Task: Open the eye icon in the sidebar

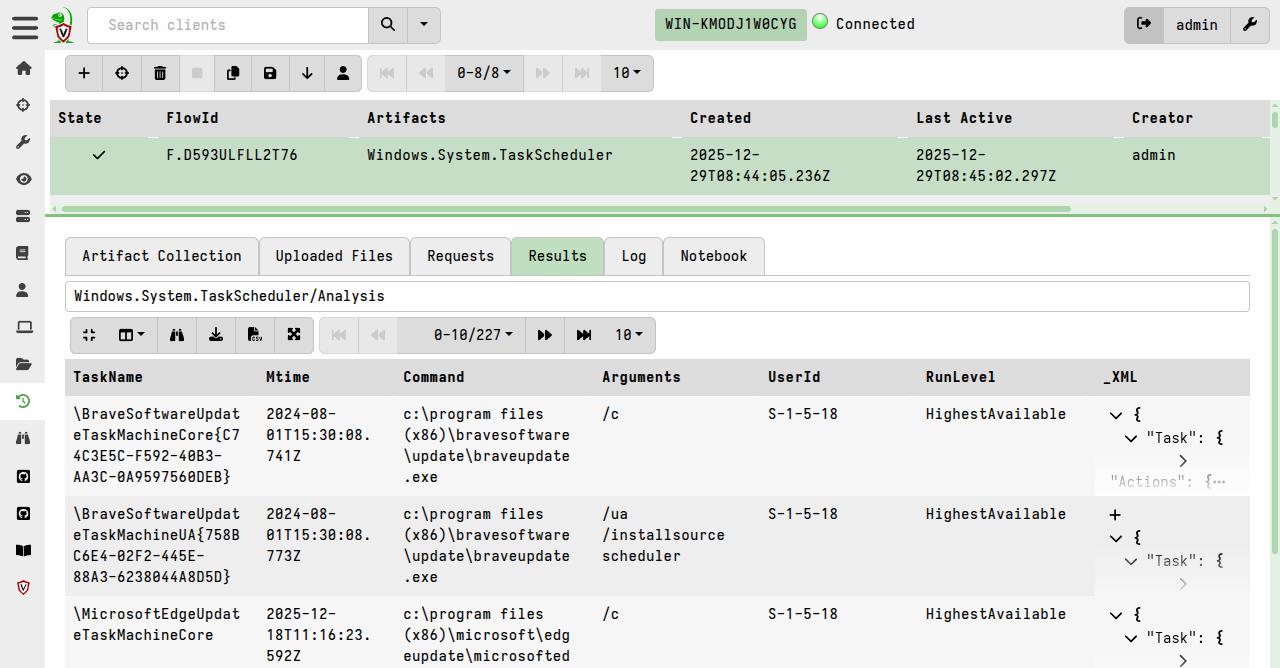Action: click(x=23, y=179)
